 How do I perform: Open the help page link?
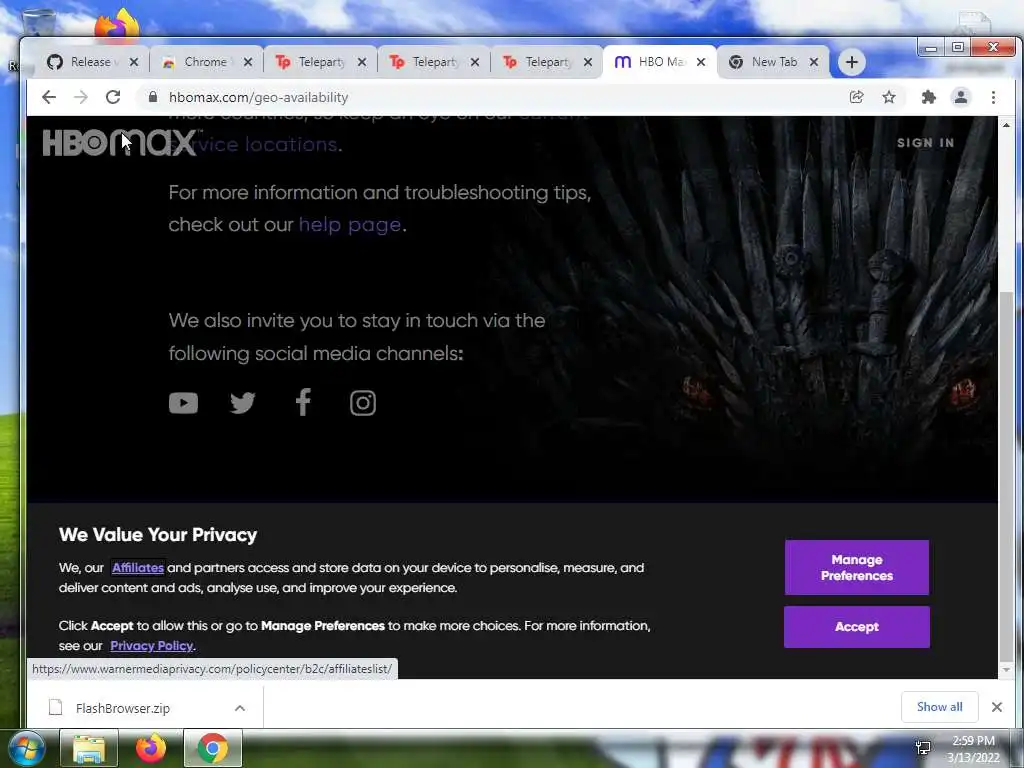click(349, 225)
